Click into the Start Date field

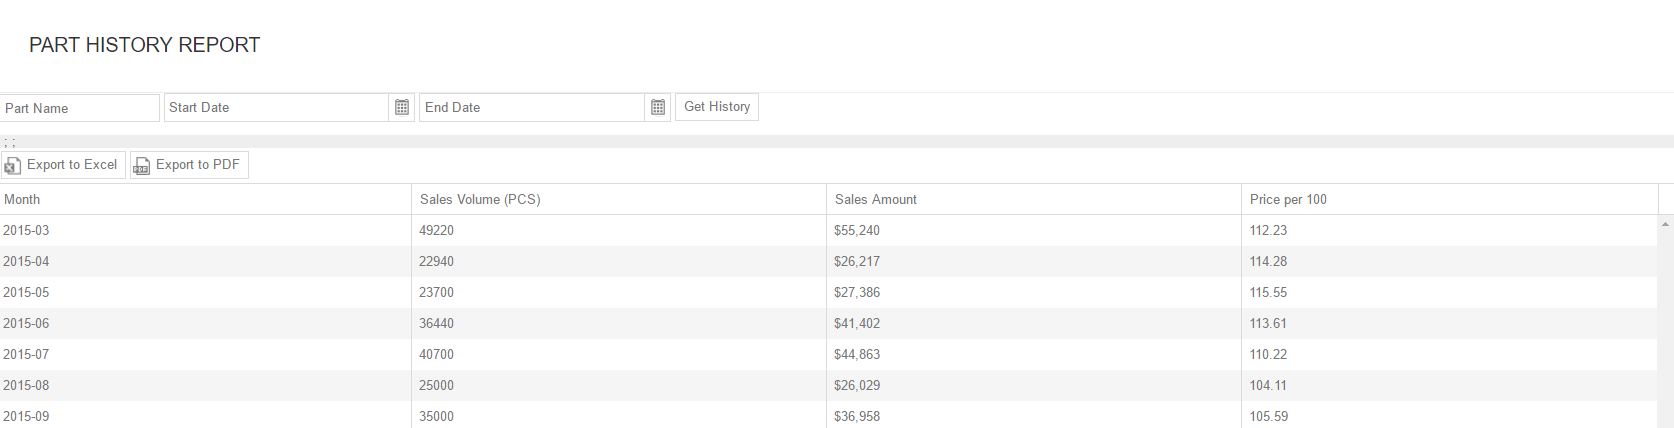(276, 107)
